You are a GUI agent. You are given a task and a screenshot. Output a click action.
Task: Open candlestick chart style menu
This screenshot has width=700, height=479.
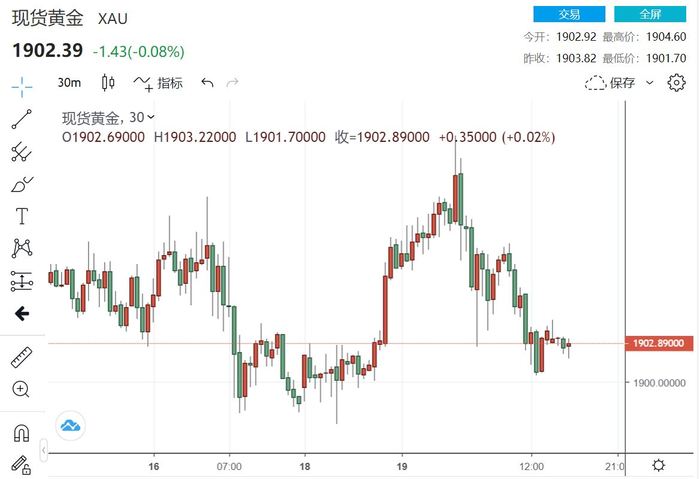[x=109, y=83]
